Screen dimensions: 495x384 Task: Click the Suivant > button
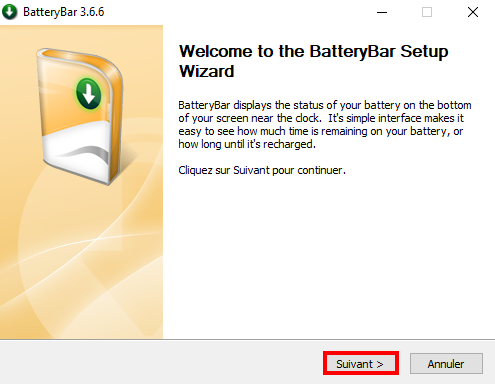[x=361, y=363]
